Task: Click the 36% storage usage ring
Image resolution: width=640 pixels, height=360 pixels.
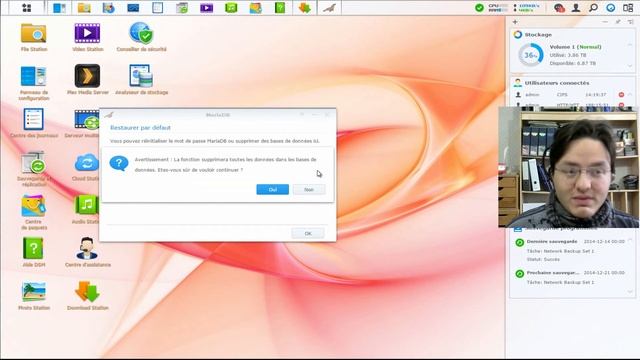Action: 531,55
